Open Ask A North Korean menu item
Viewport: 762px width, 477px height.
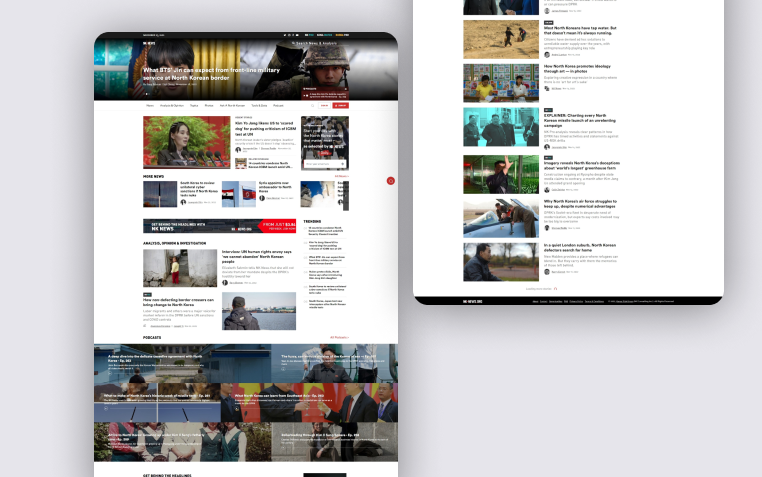pyautogui.click(x=232, y=105)
